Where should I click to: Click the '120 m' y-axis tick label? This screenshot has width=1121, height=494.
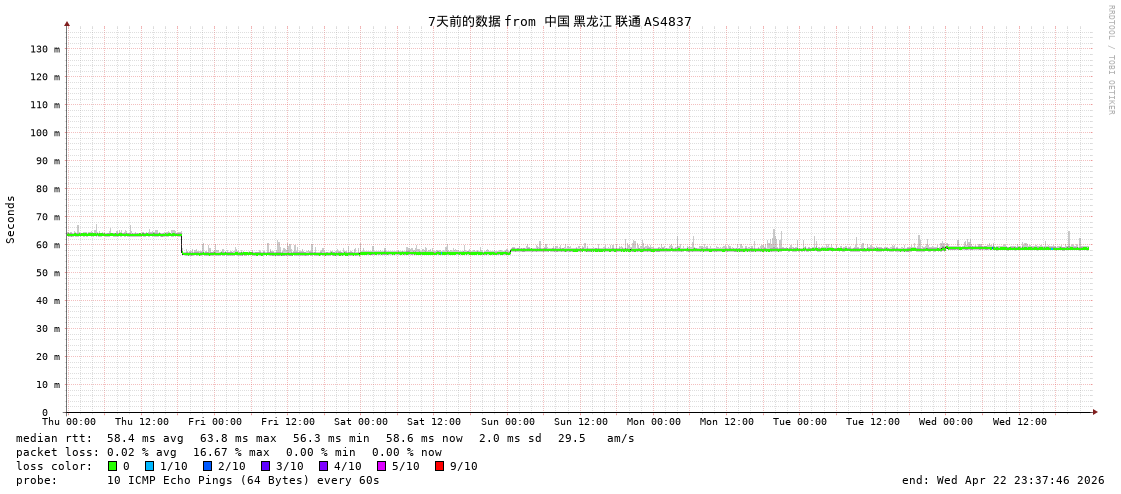(x=45, y=77)
